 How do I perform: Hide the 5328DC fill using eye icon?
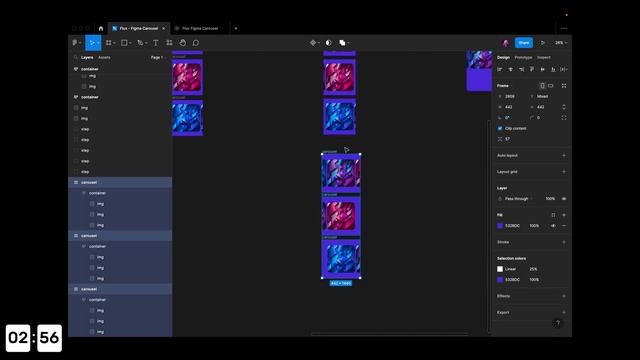(x=553, y=226)
